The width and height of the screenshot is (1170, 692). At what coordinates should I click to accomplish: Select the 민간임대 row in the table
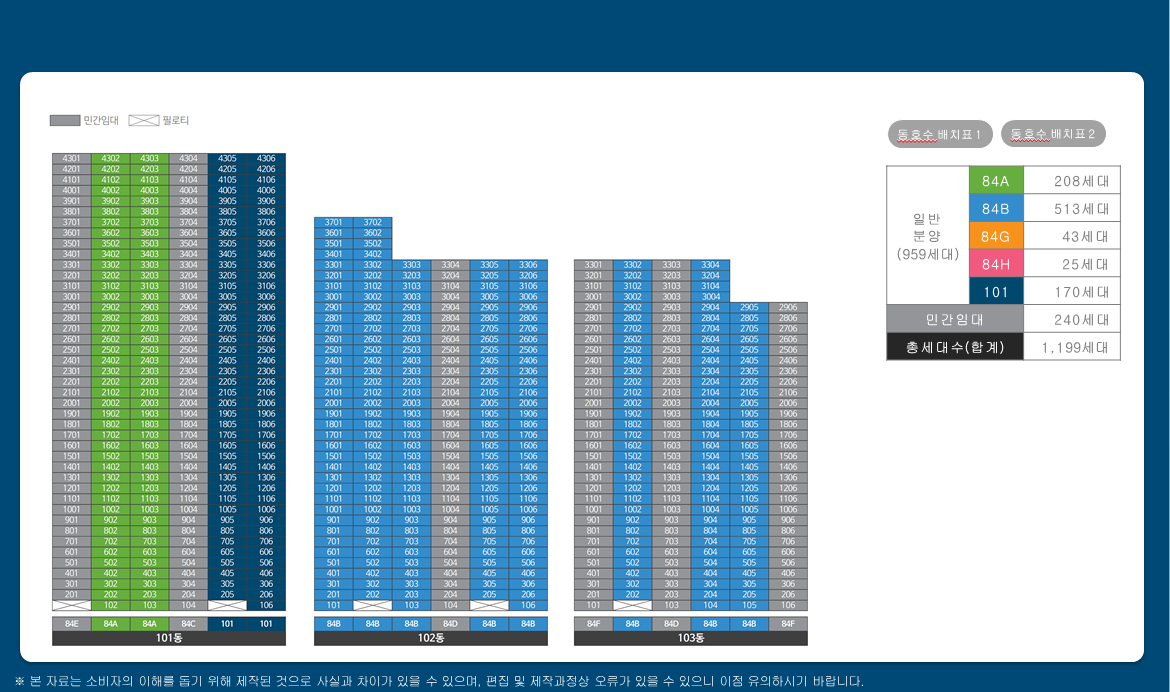(954, 320)
